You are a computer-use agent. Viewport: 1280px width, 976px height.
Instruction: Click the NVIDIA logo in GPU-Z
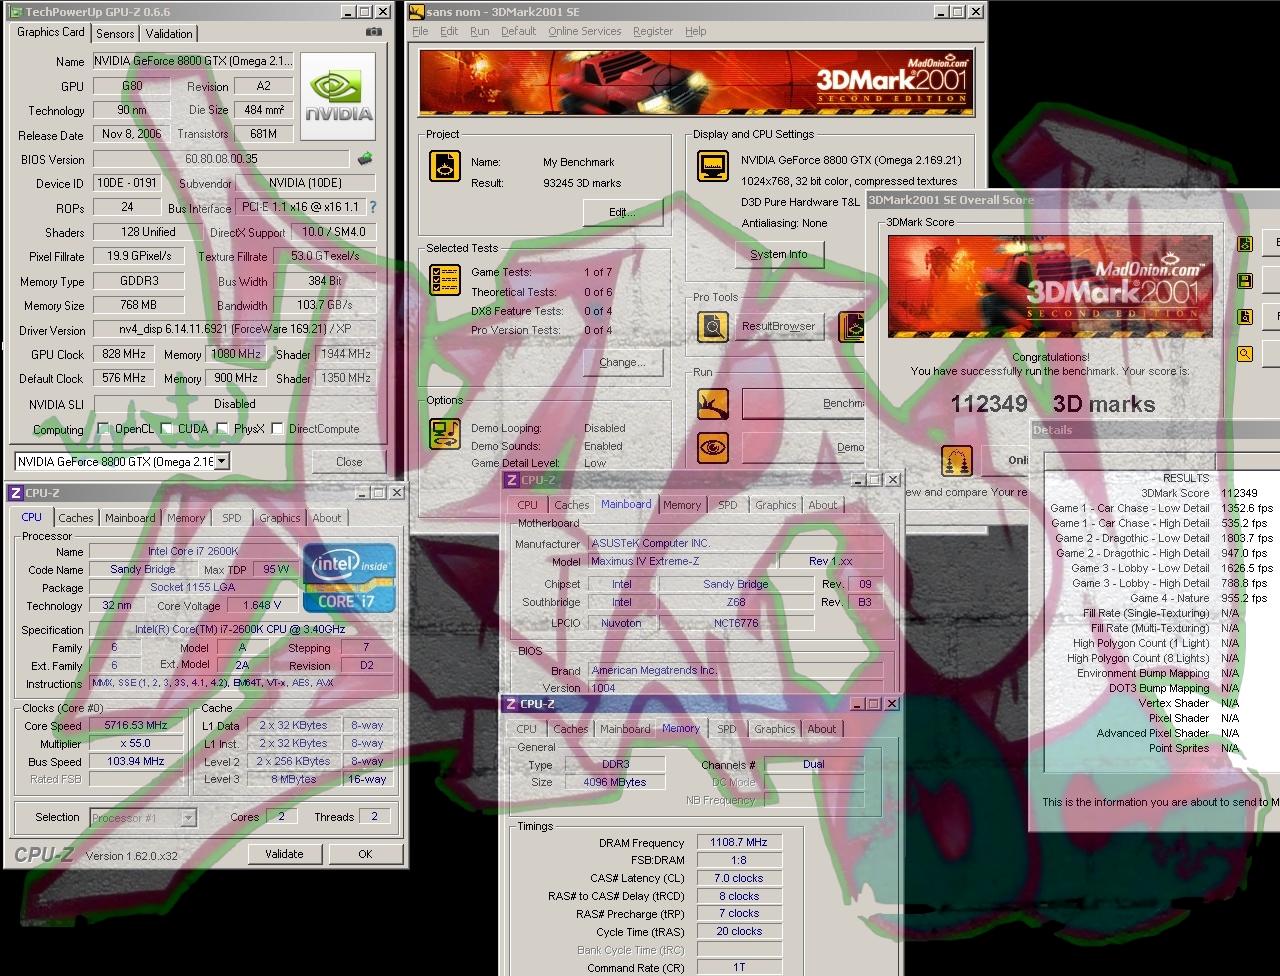pyautogui.click(x=338, y=96)
